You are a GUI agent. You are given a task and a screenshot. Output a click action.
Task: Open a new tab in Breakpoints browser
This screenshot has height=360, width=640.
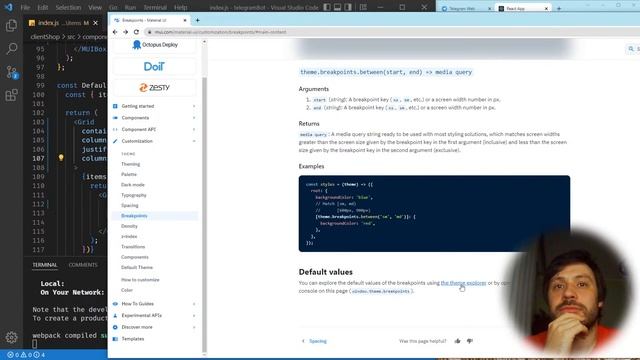coord(198,20)
